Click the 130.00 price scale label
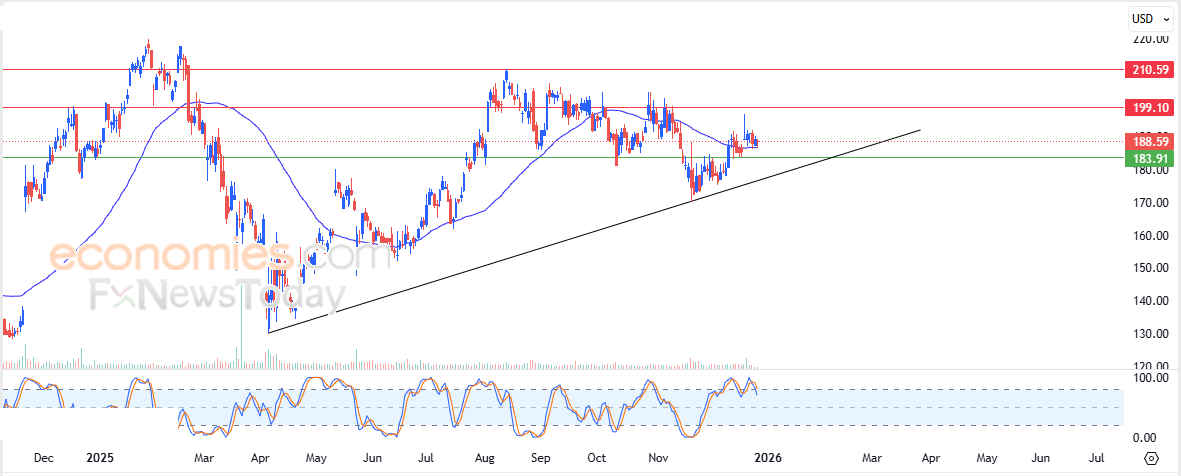This screenshot has height=476, width=1181. [1148, 333]
